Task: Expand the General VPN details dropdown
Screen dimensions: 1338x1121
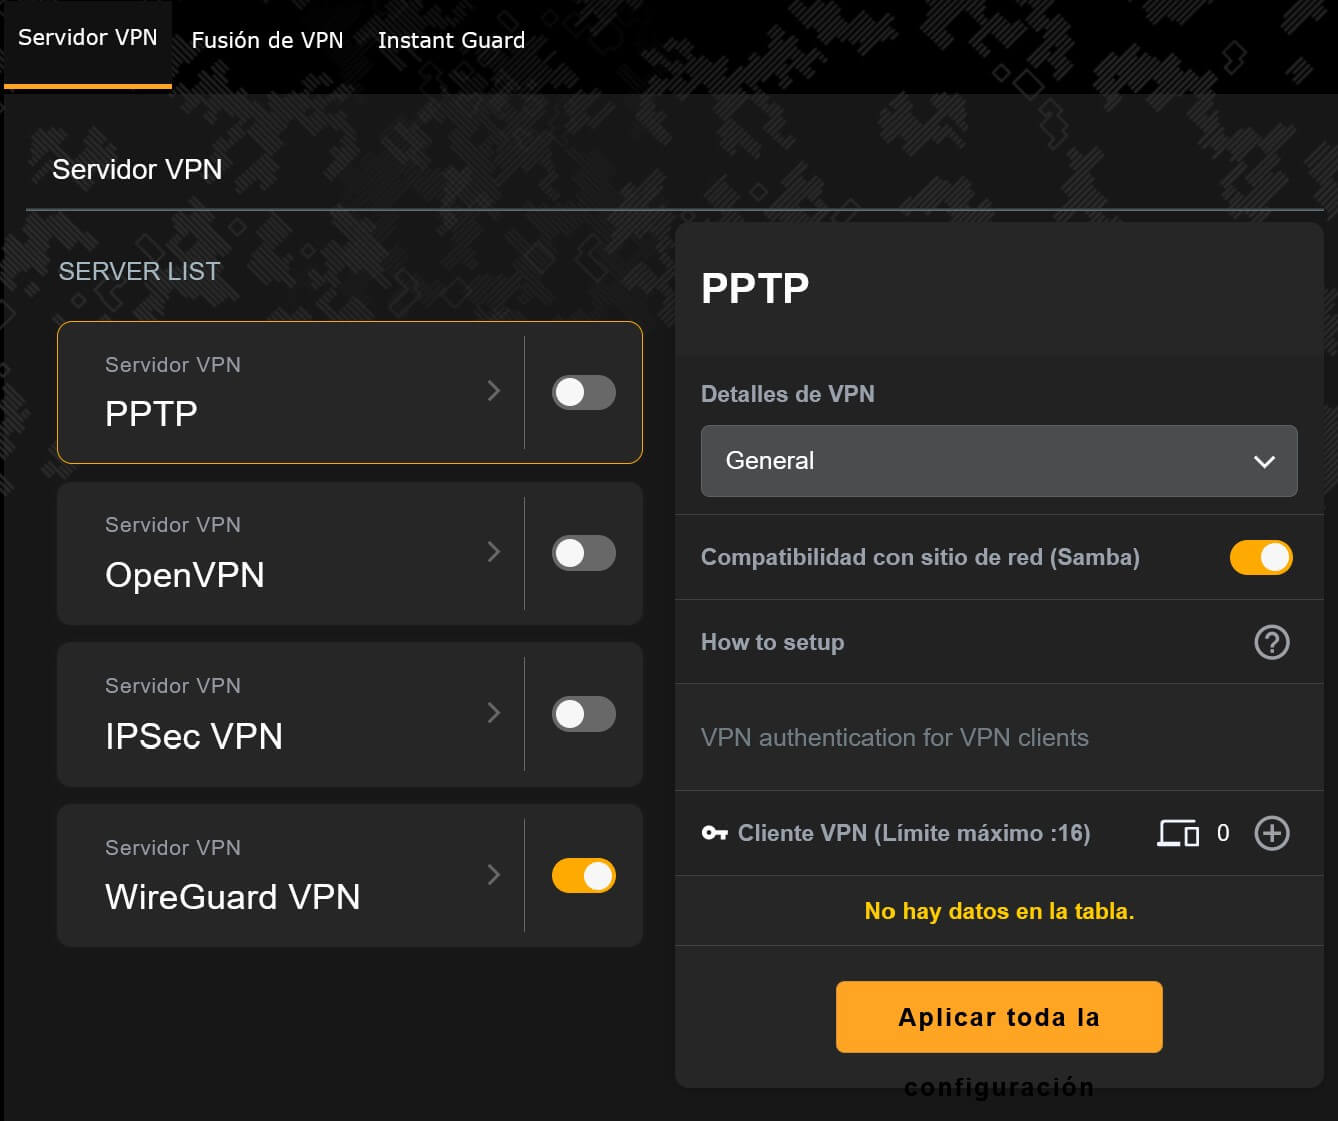Action: 999,461
